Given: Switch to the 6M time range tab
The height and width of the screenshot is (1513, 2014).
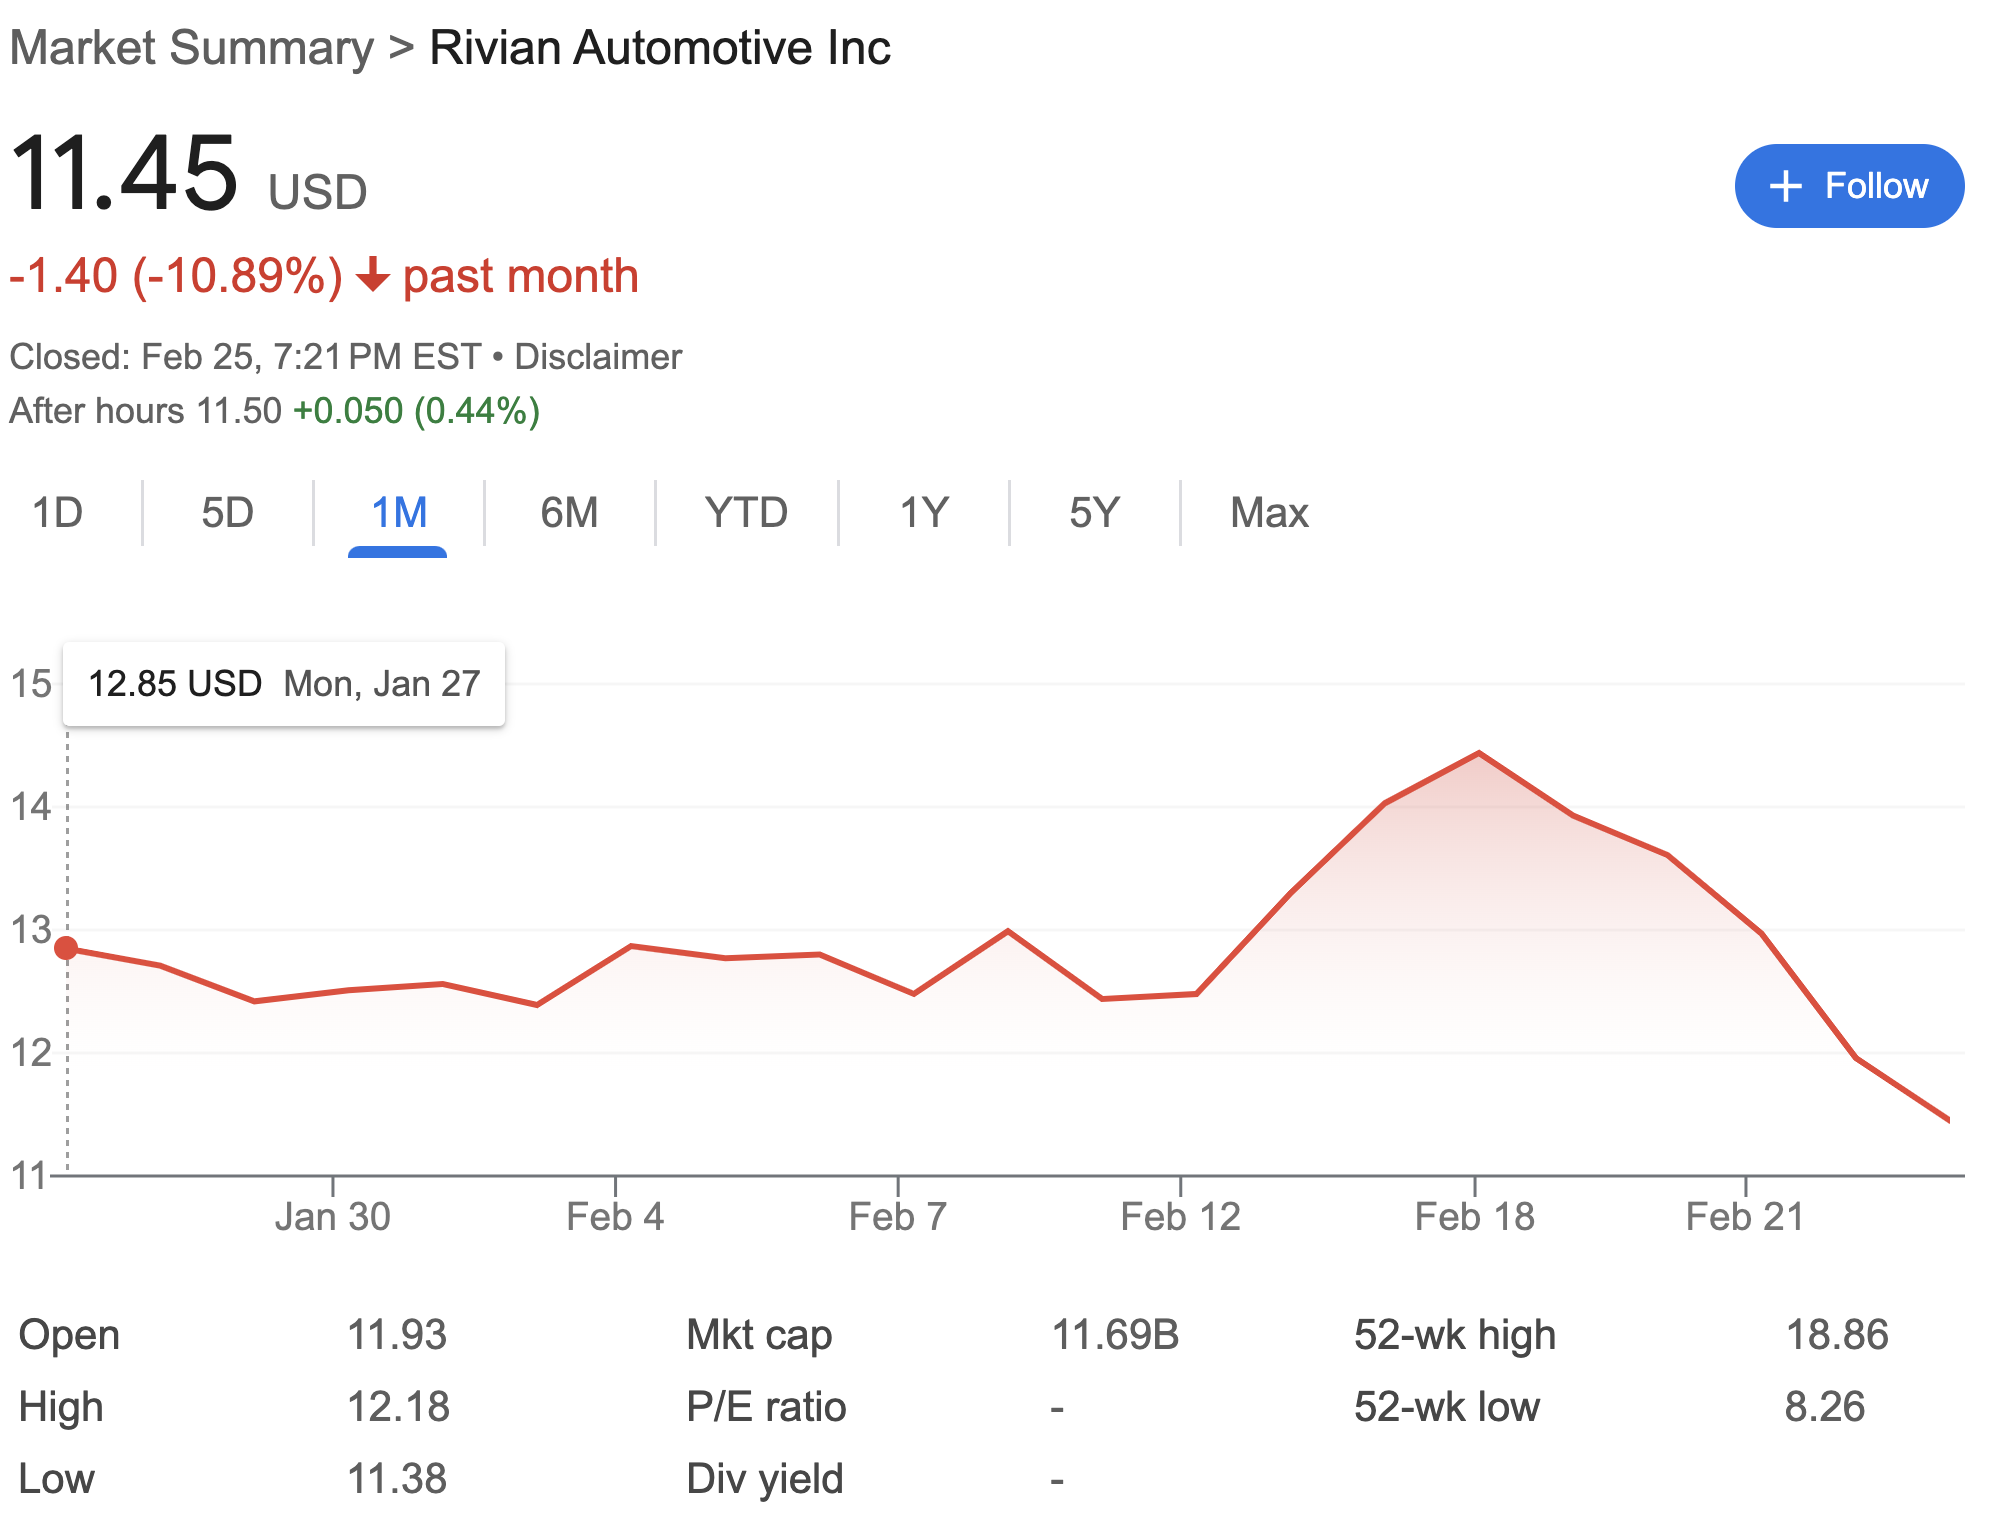Looking at the screenshot, I should click(x=569, y=513).
